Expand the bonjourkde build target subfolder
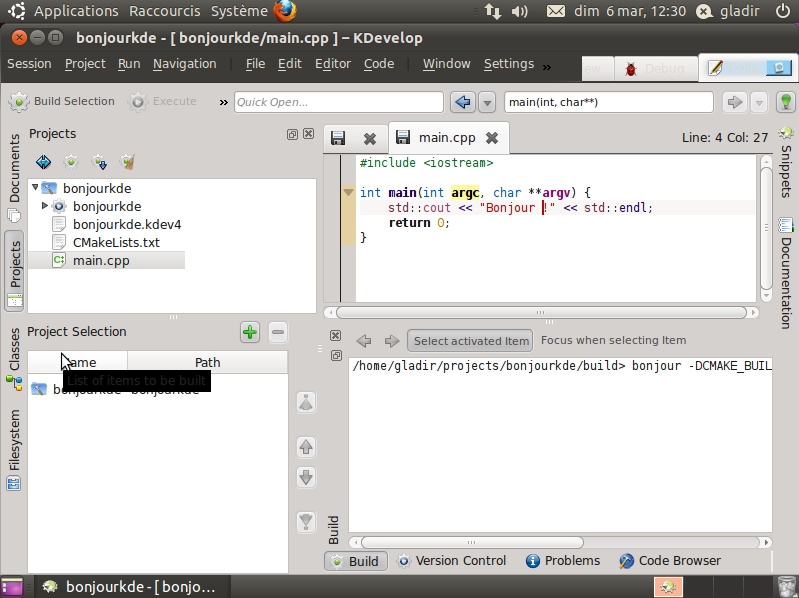 45,206
